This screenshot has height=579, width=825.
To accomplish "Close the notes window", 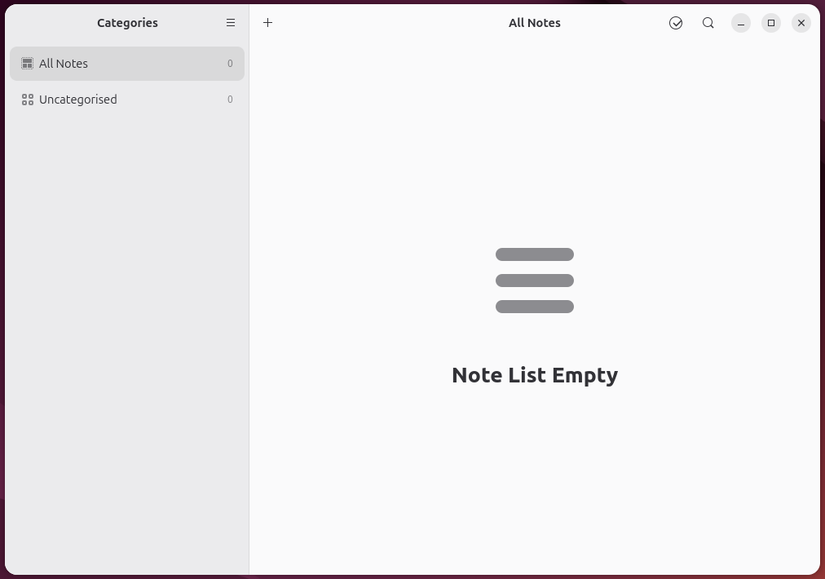I will tap(801, 23).
